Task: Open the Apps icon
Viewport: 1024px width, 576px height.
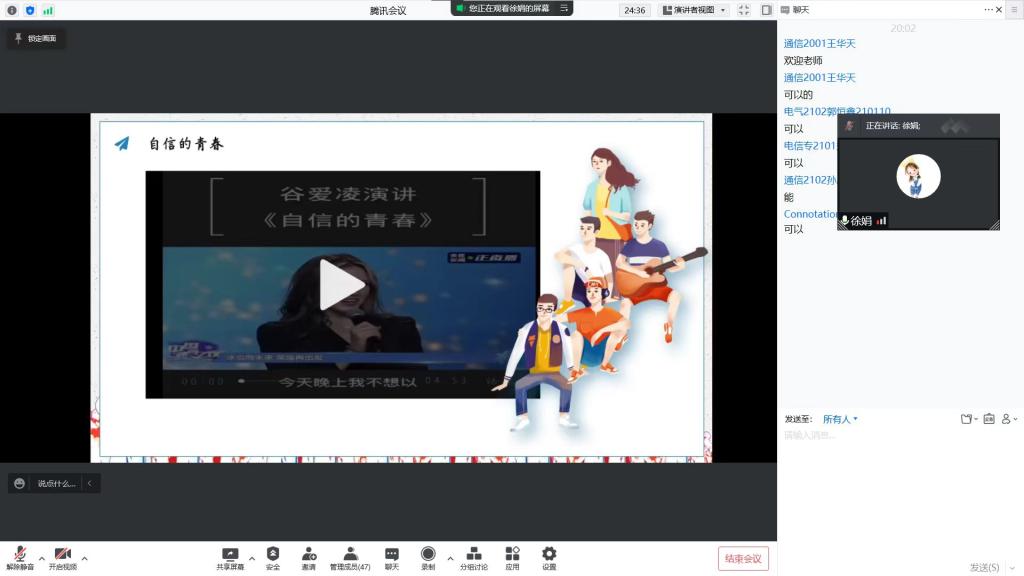Action: (x=512, y=556)
